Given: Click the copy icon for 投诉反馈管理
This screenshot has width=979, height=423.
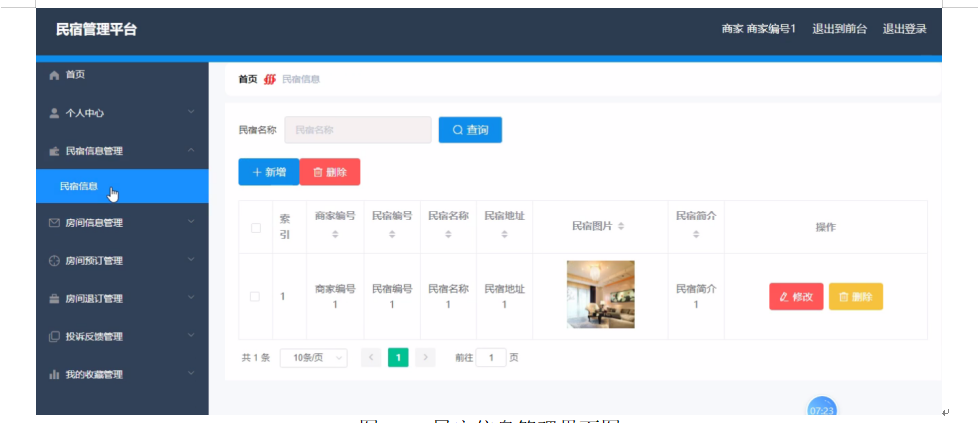Looking at the screenshot, I should click(54, 337).
